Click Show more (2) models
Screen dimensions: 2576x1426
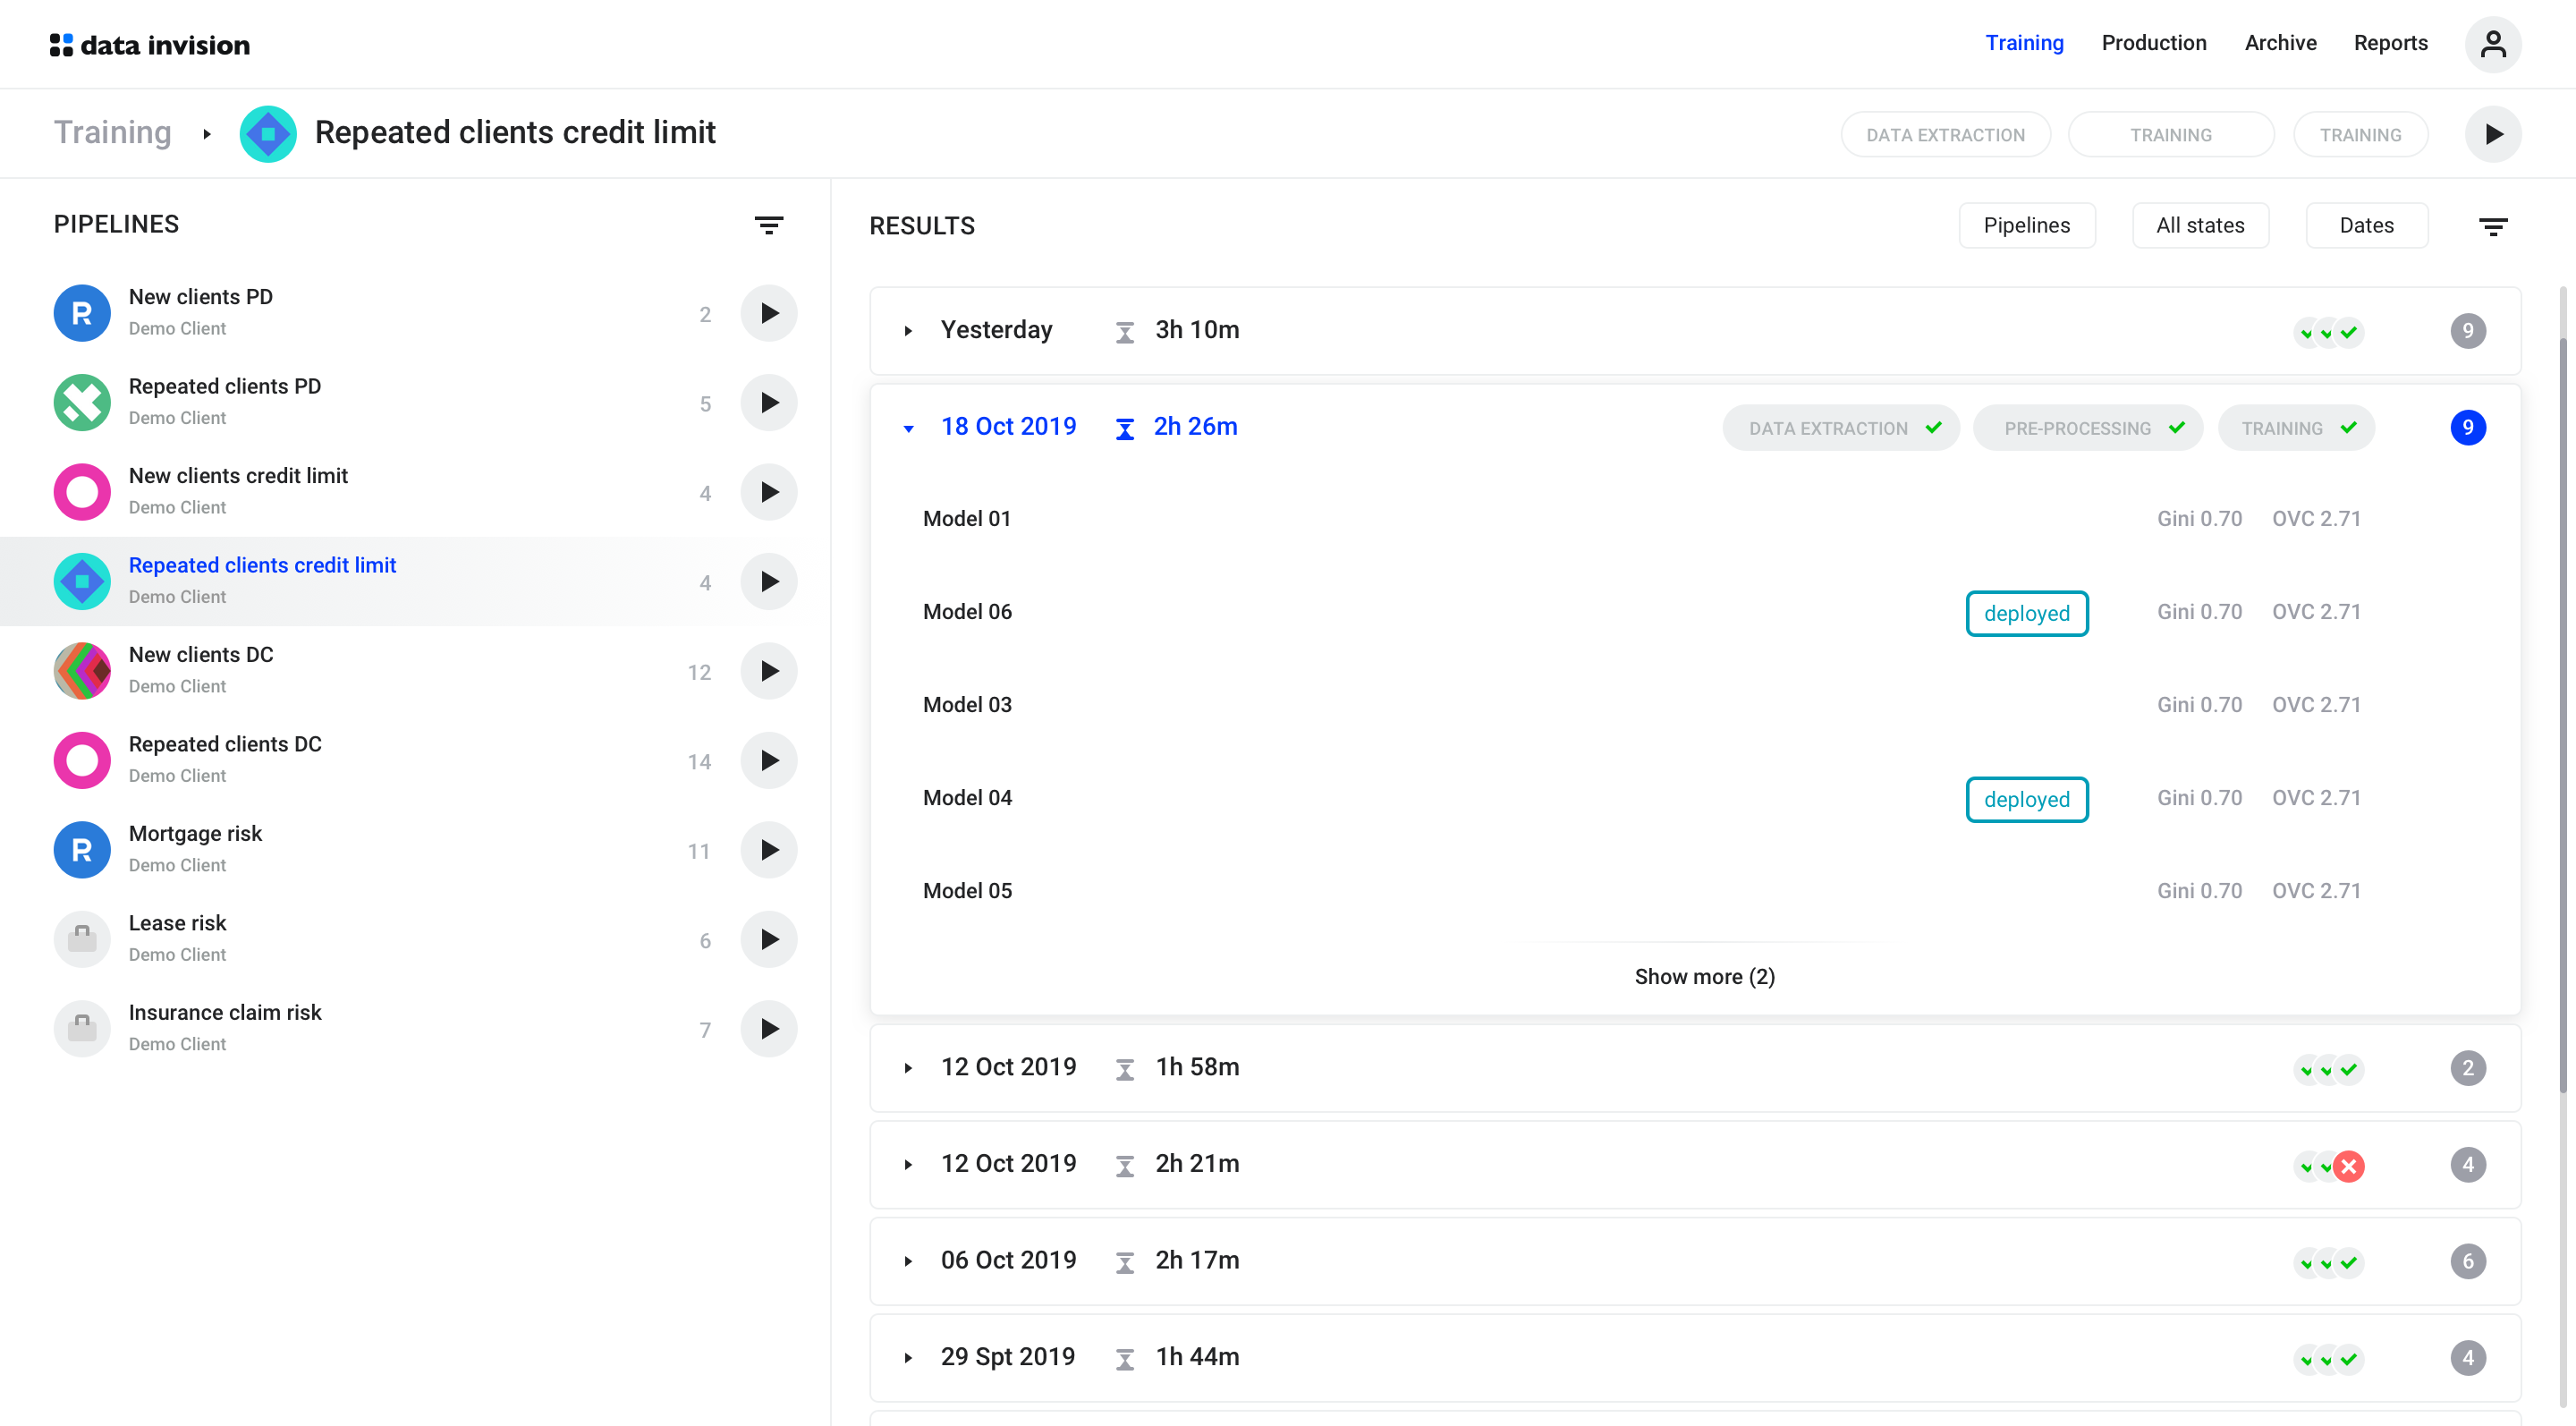1704,977
